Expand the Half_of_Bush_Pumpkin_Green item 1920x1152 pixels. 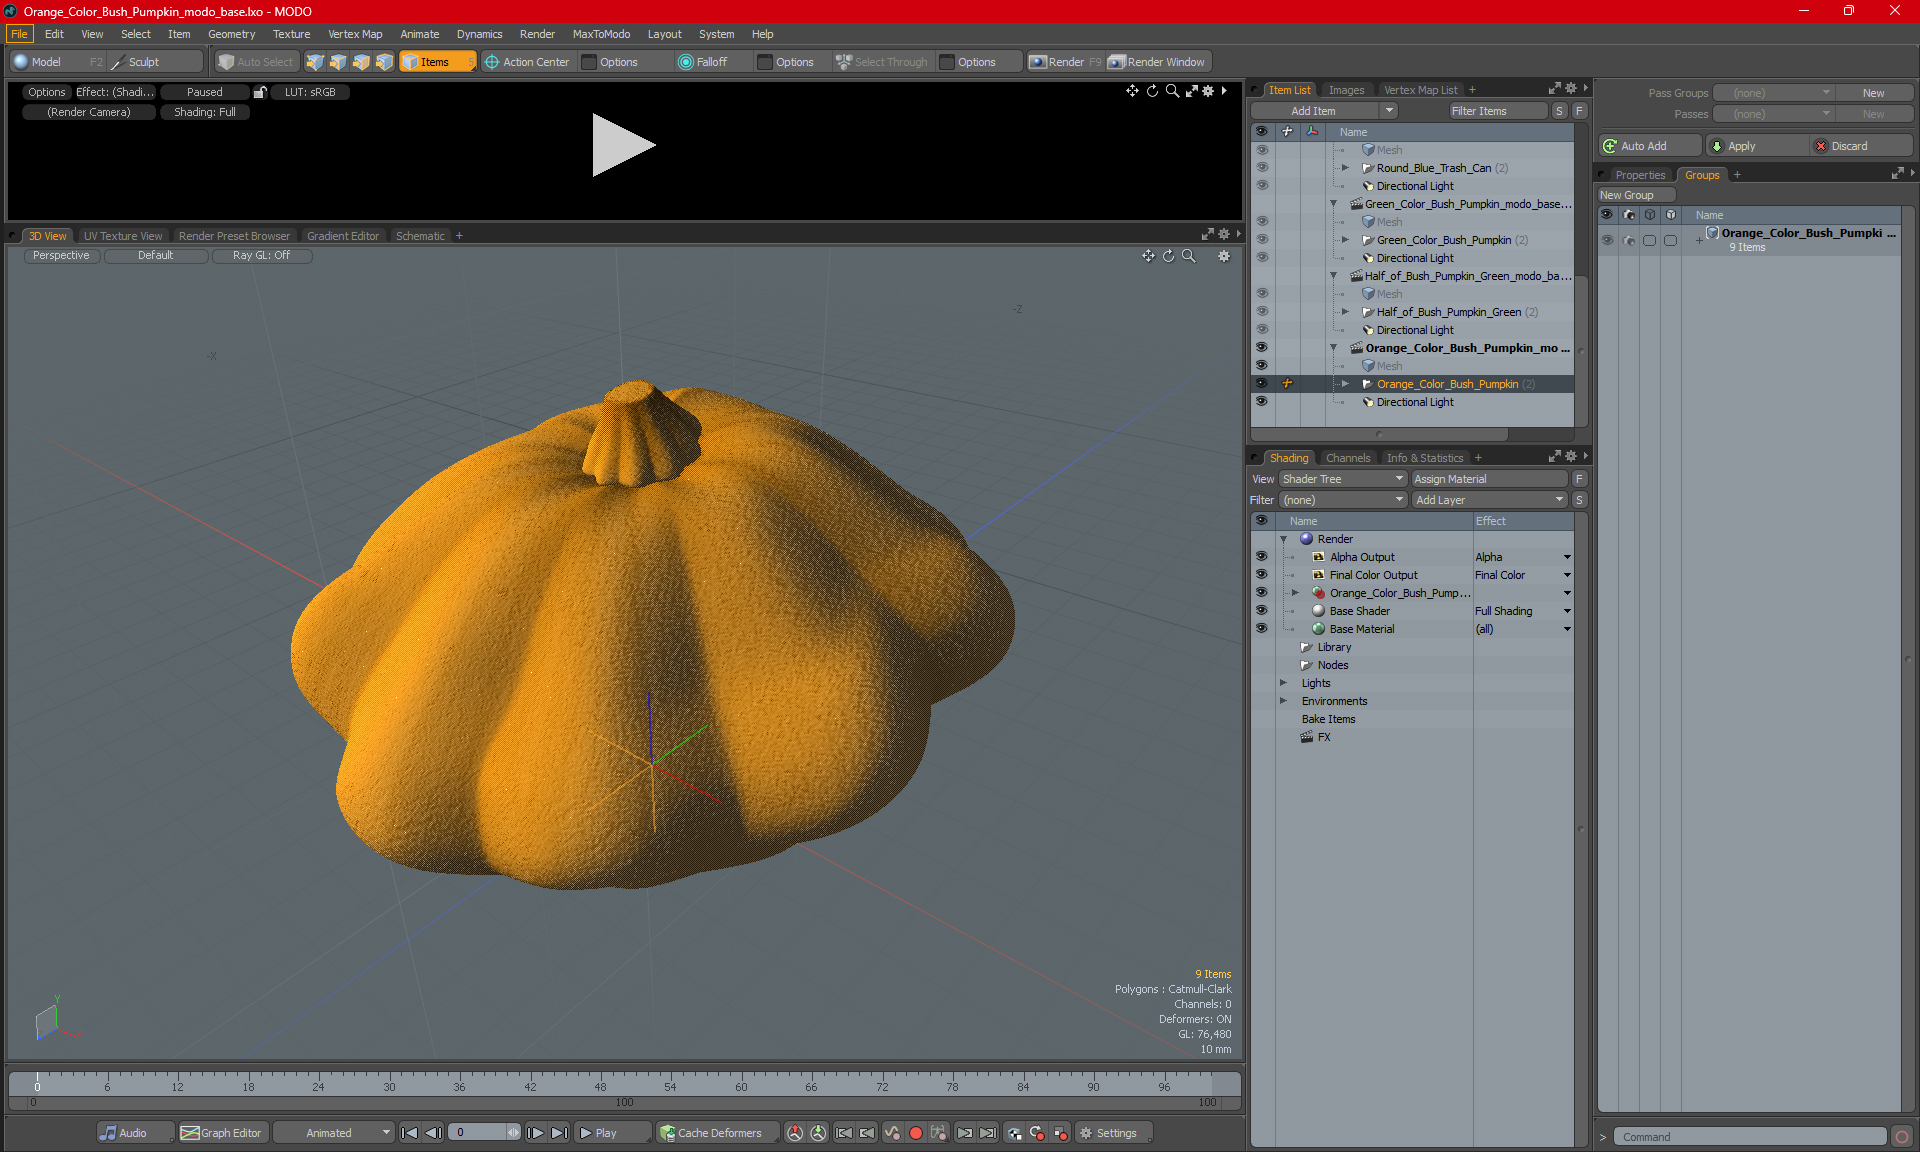point(1345,312)
